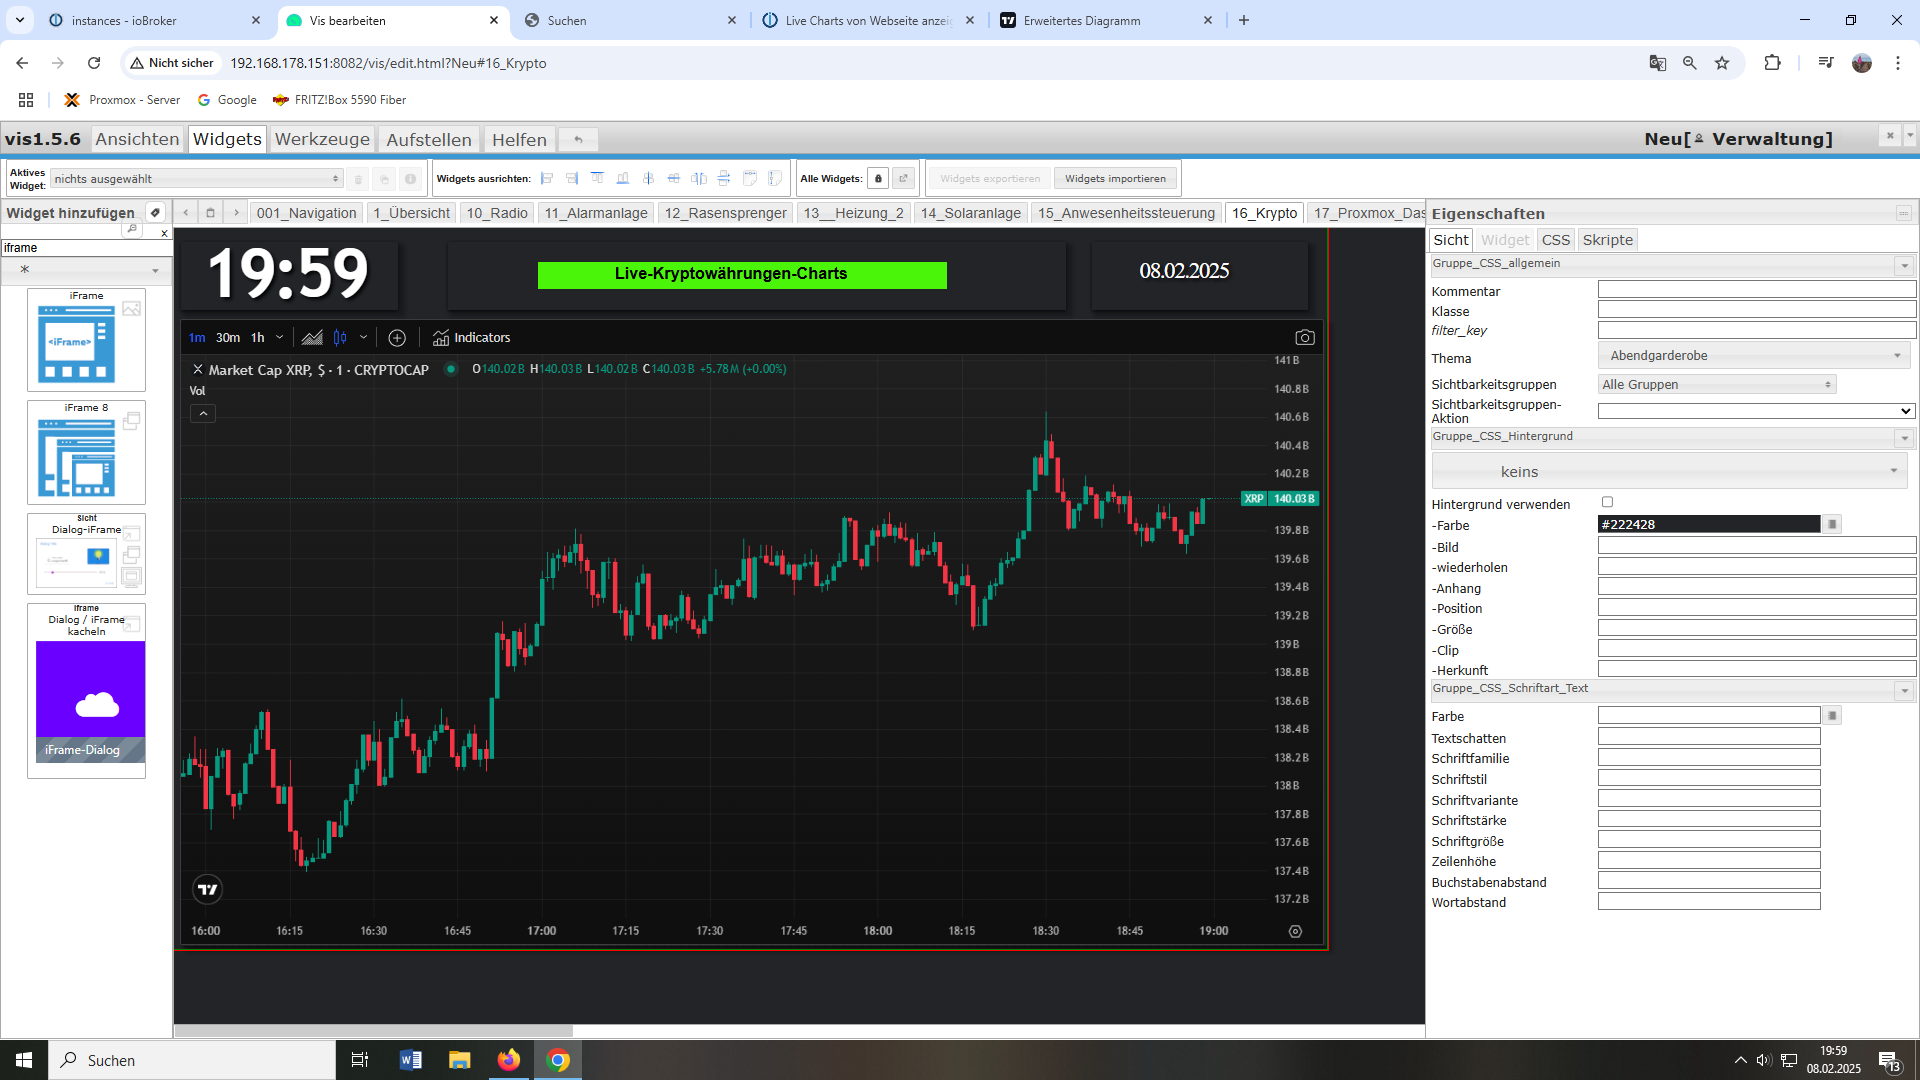Click the info icon next to active widget
1920x1080 pixels.
pos(410,179)
